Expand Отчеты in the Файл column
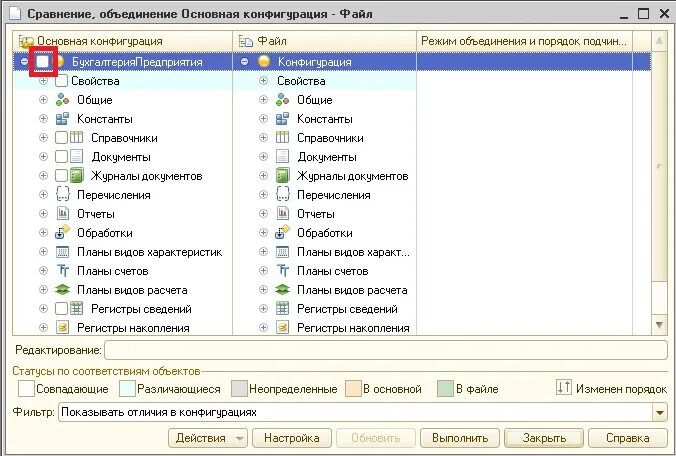The image size is (676, 456). click(x=263, y=213)
